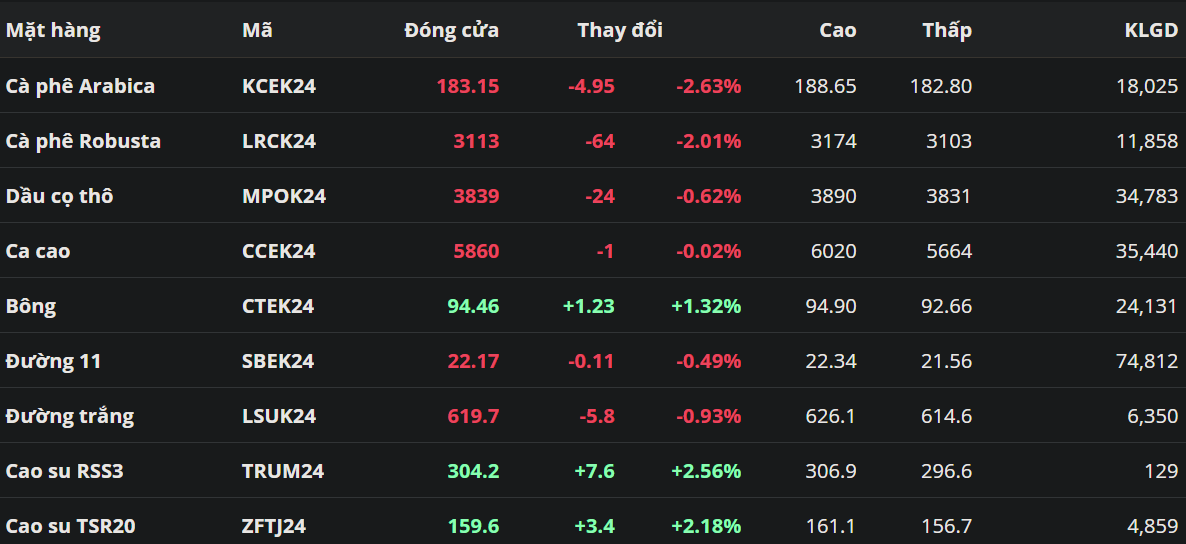Click the CTEK24 ticker code

(278, 306)
